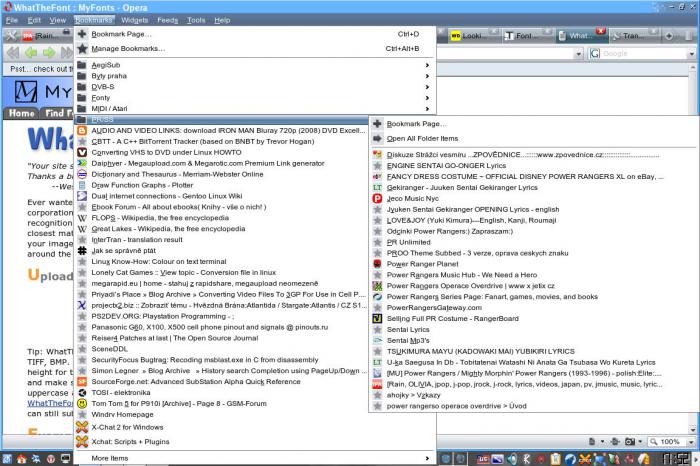Switch to the Looki... browser tab
Screen dimensions: 700x466
point(473,36)
